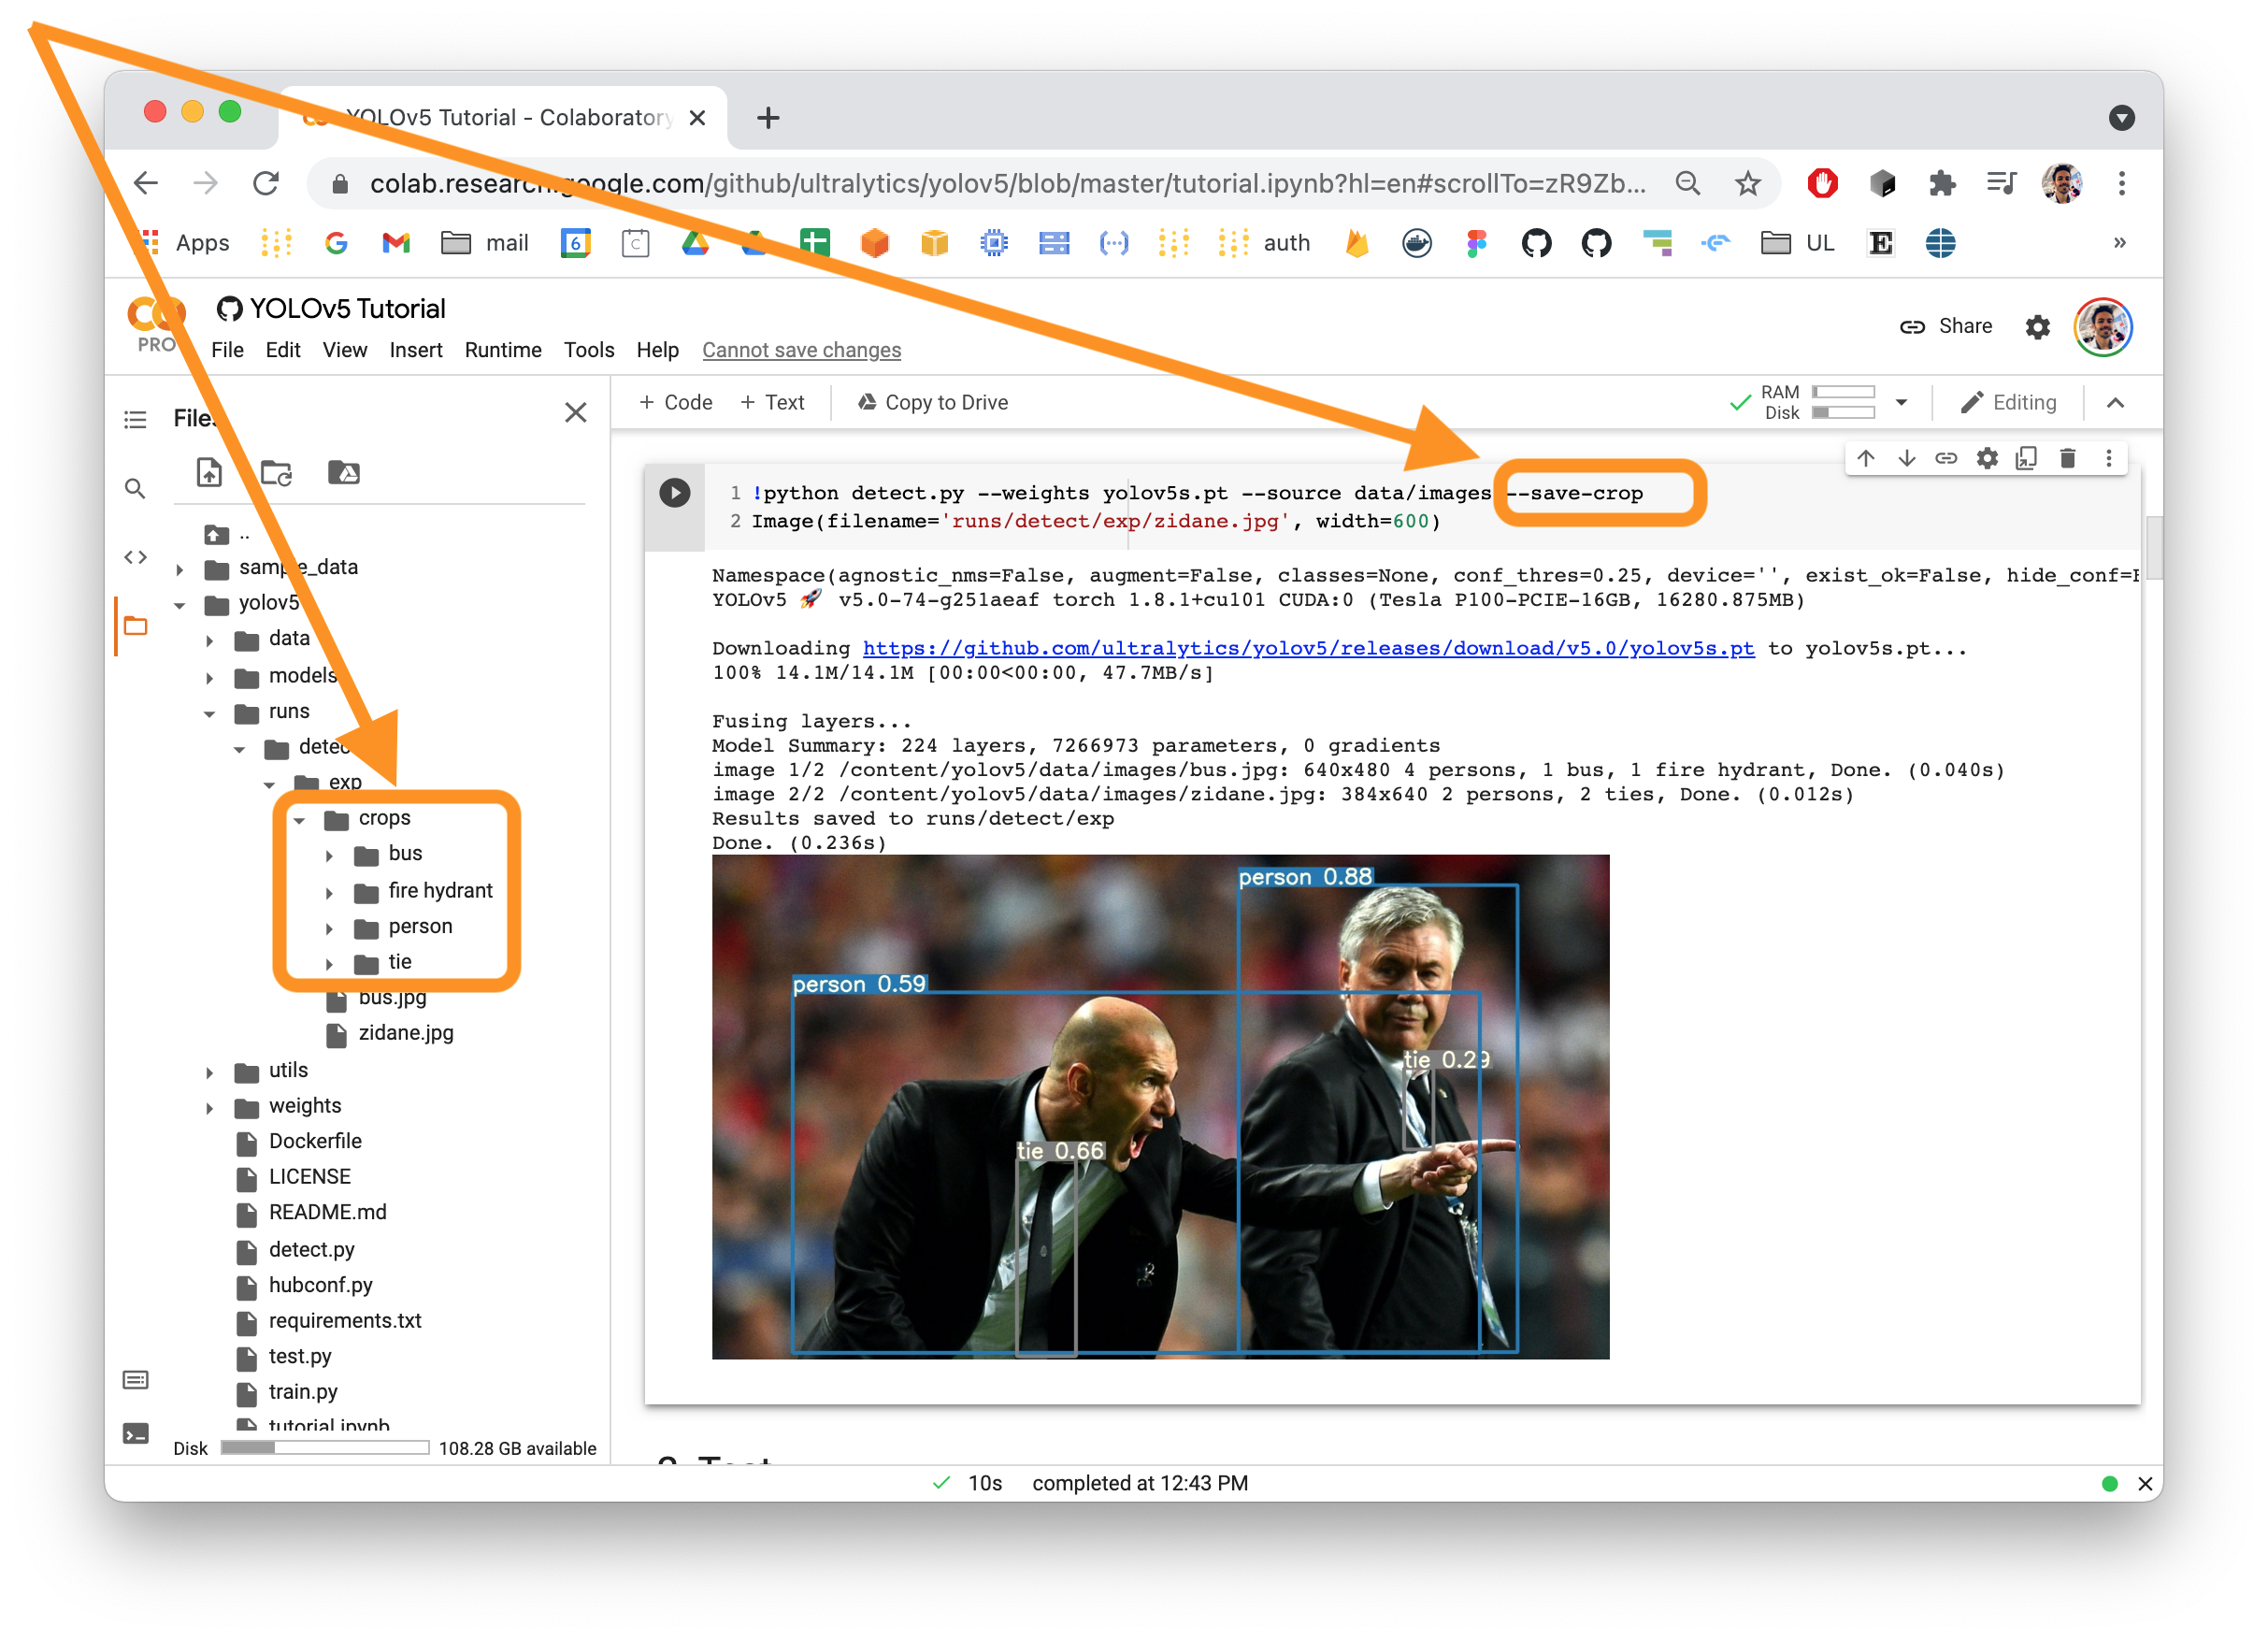Open the yolov5s.pt download link
Viewport: 2268px width, 1640px height.
tap(1307, 648)
